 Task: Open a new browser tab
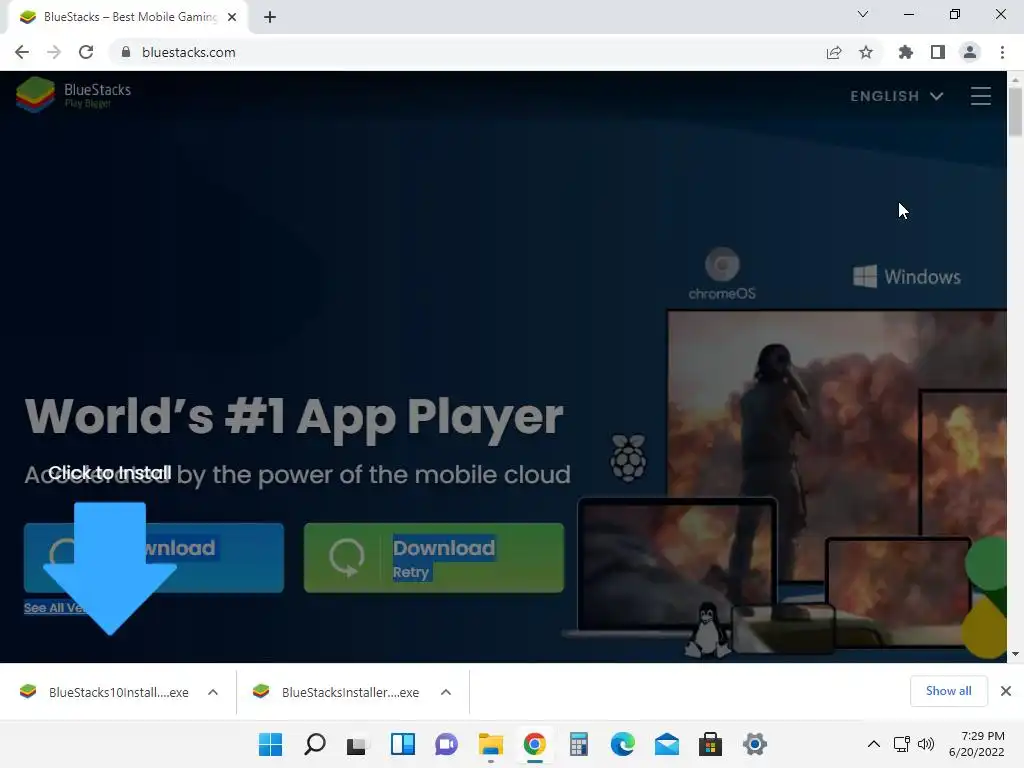(270, 17)
